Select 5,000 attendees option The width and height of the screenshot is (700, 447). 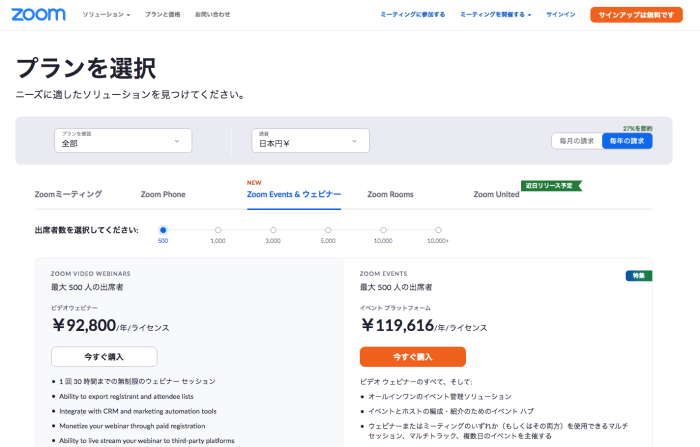[x=328, y=230]
